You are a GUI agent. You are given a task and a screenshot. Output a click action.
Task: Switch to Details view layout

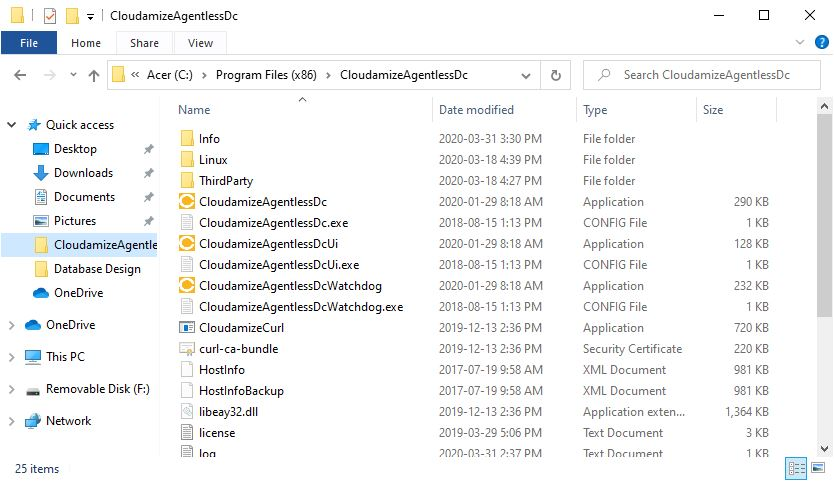(x=798, y=468)
